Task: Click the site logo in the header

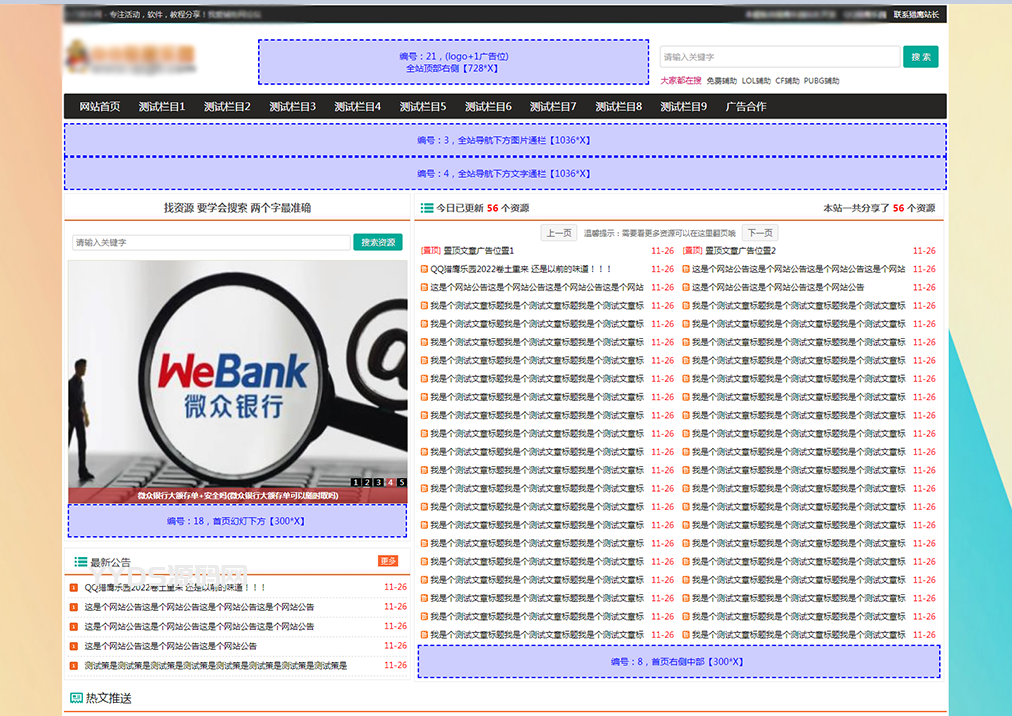Action: 130,58
